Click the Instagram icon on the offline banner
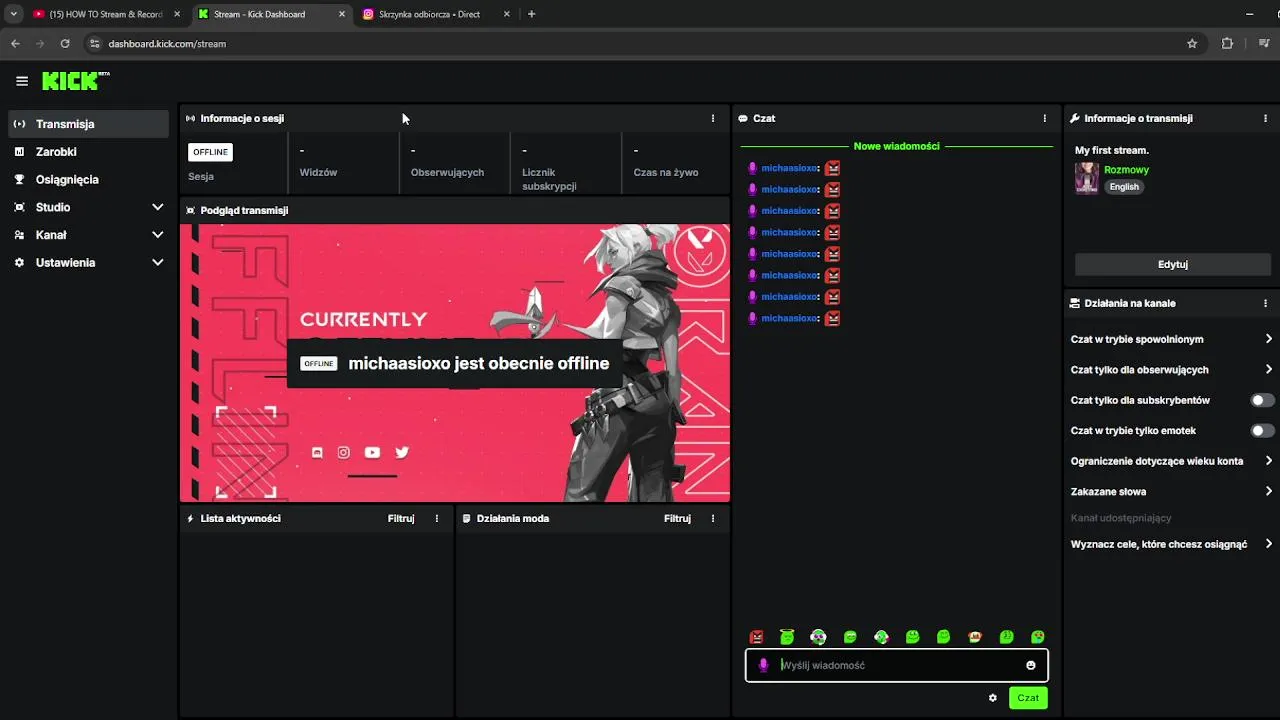The image size is (1280, 720). (x=344, y=452)
